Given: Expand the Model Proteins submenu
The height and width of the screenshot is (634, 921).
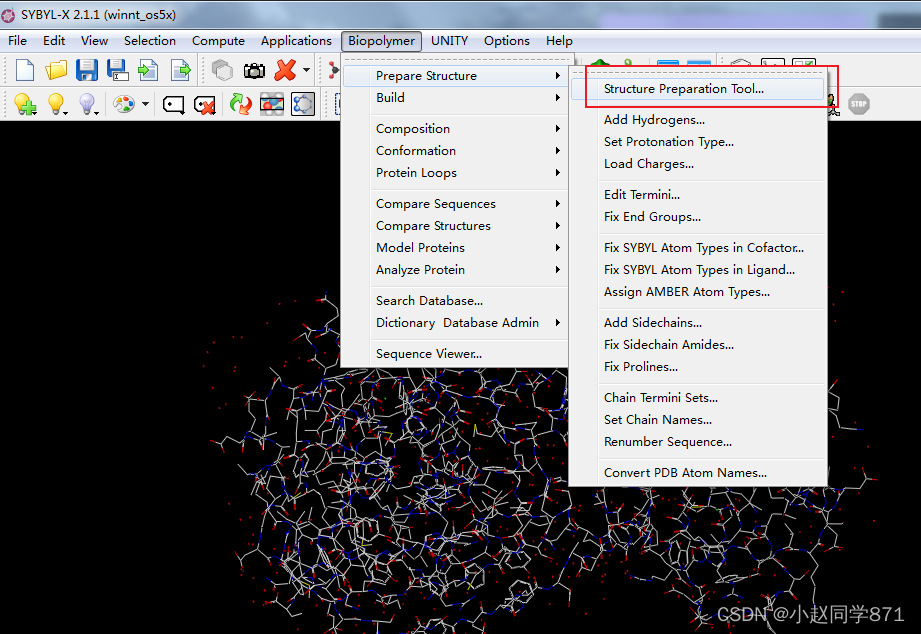Looking at the screenshot, I should 455,248.
